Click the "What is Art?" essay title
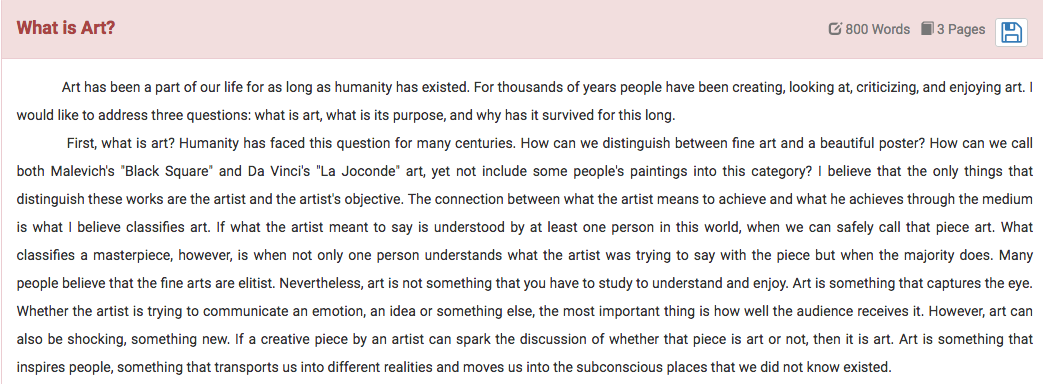1043x384 pixels. 66,29
